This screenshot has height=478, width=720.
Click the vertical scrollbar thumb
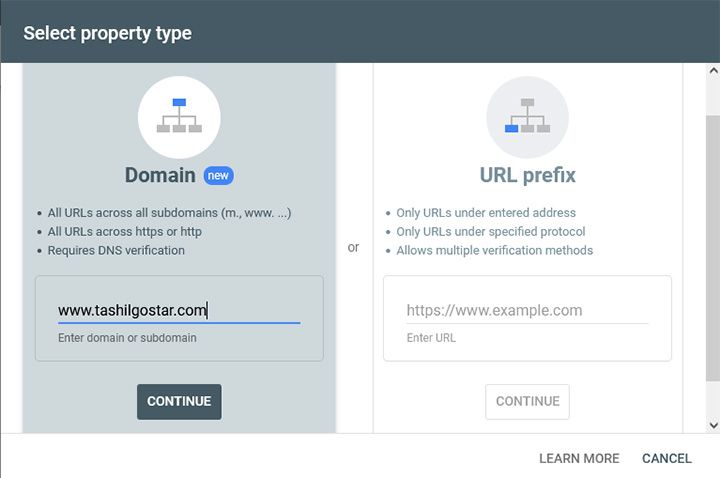pyautogui.click(x=713, y=248)
